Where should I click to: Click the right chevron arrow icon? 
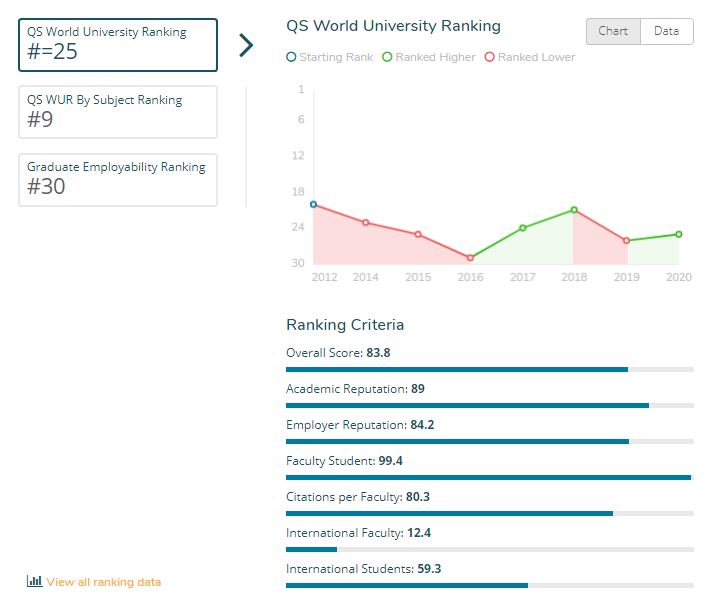click(x=246, y=45)
